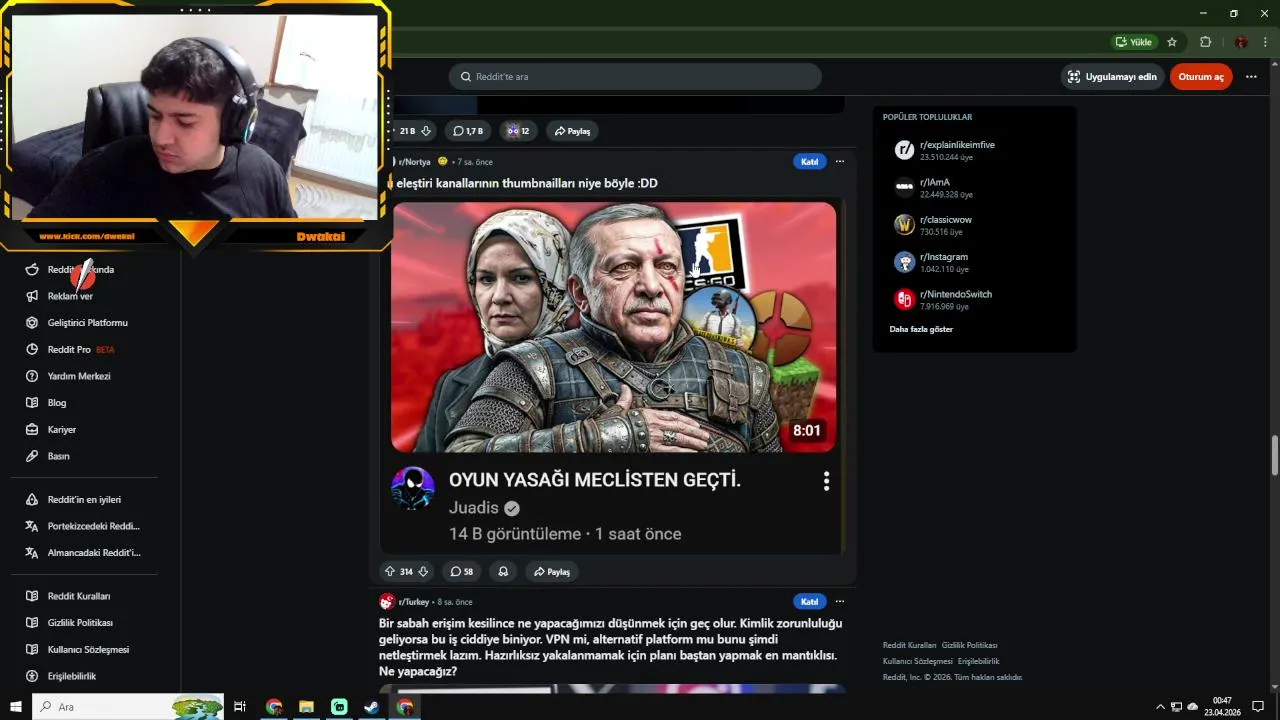The width and height of the screenshot is (1280, 720).
Task: Click the Oturum aç login button
Action: [1201, 77]
